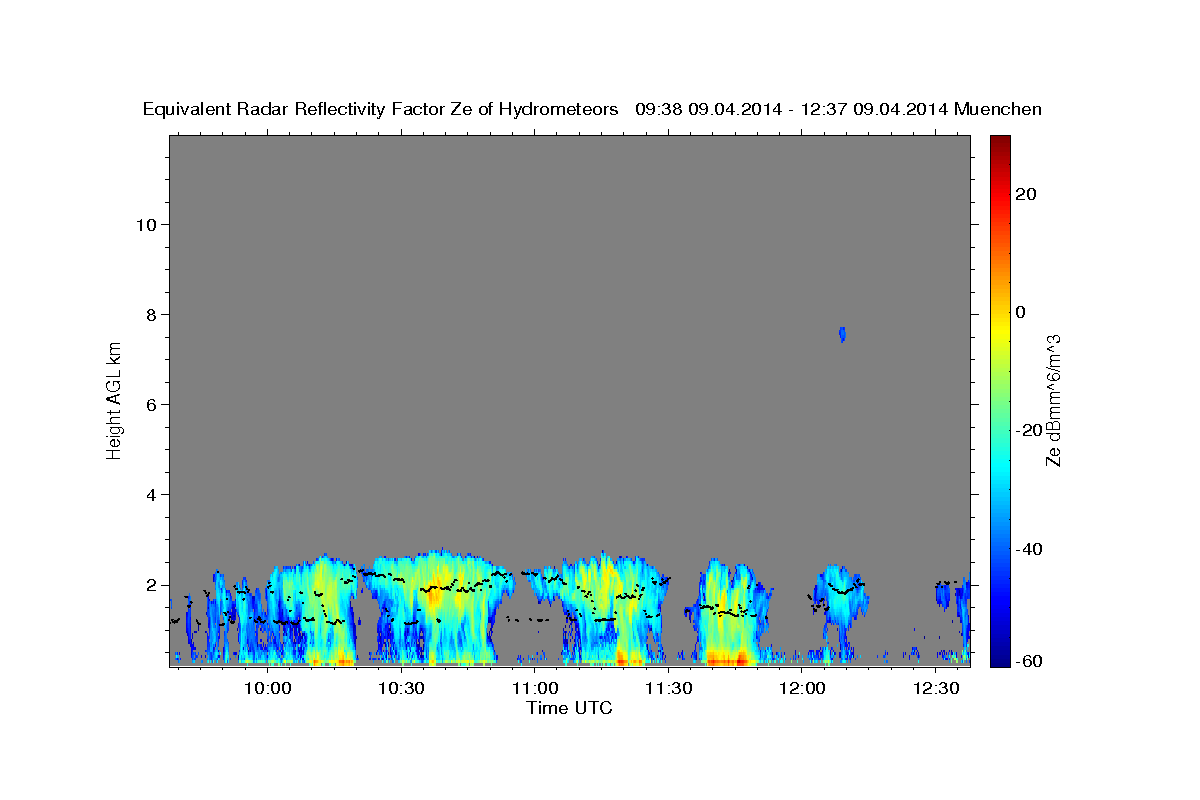Click the isolated blue echo near 7.5 km height
Screen dimensions: 1200x800
(843, 334)
